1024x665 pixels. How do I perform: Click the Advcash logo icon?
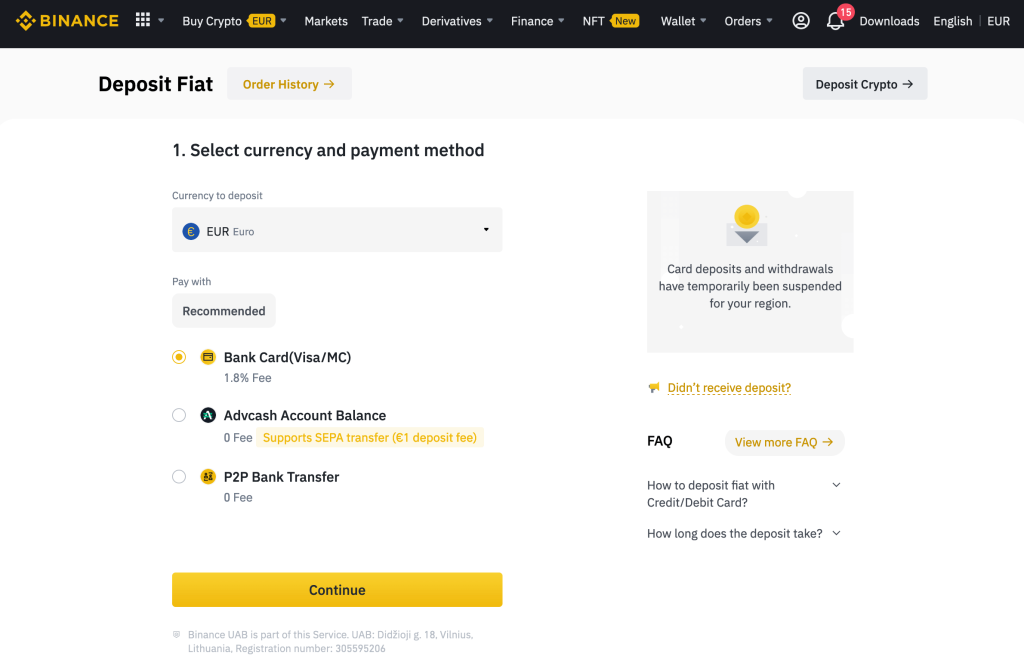point(208,415)
